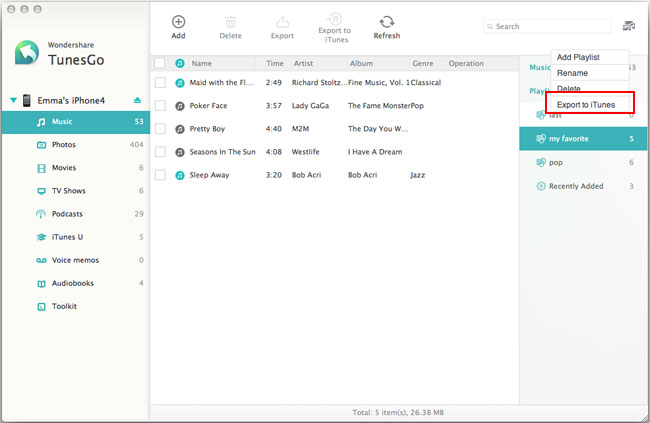
Task: Choose Rename from the context menu
Action: tap(590, 73)
